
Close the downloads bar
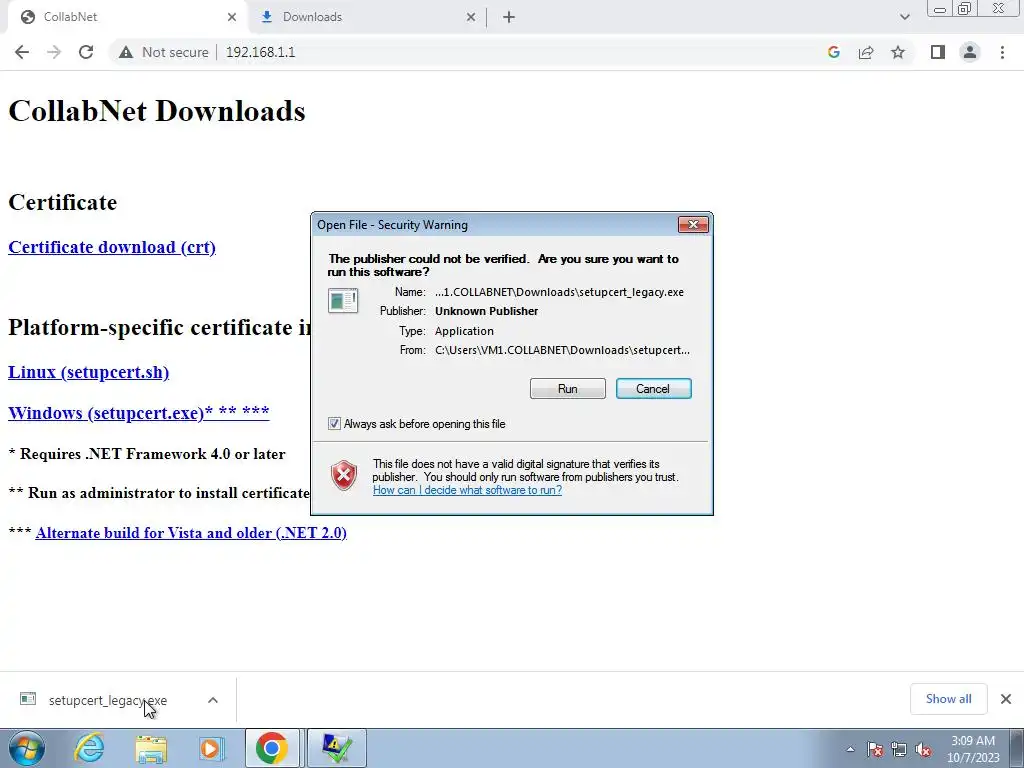pyautogui.click(x=1006, y=699)
